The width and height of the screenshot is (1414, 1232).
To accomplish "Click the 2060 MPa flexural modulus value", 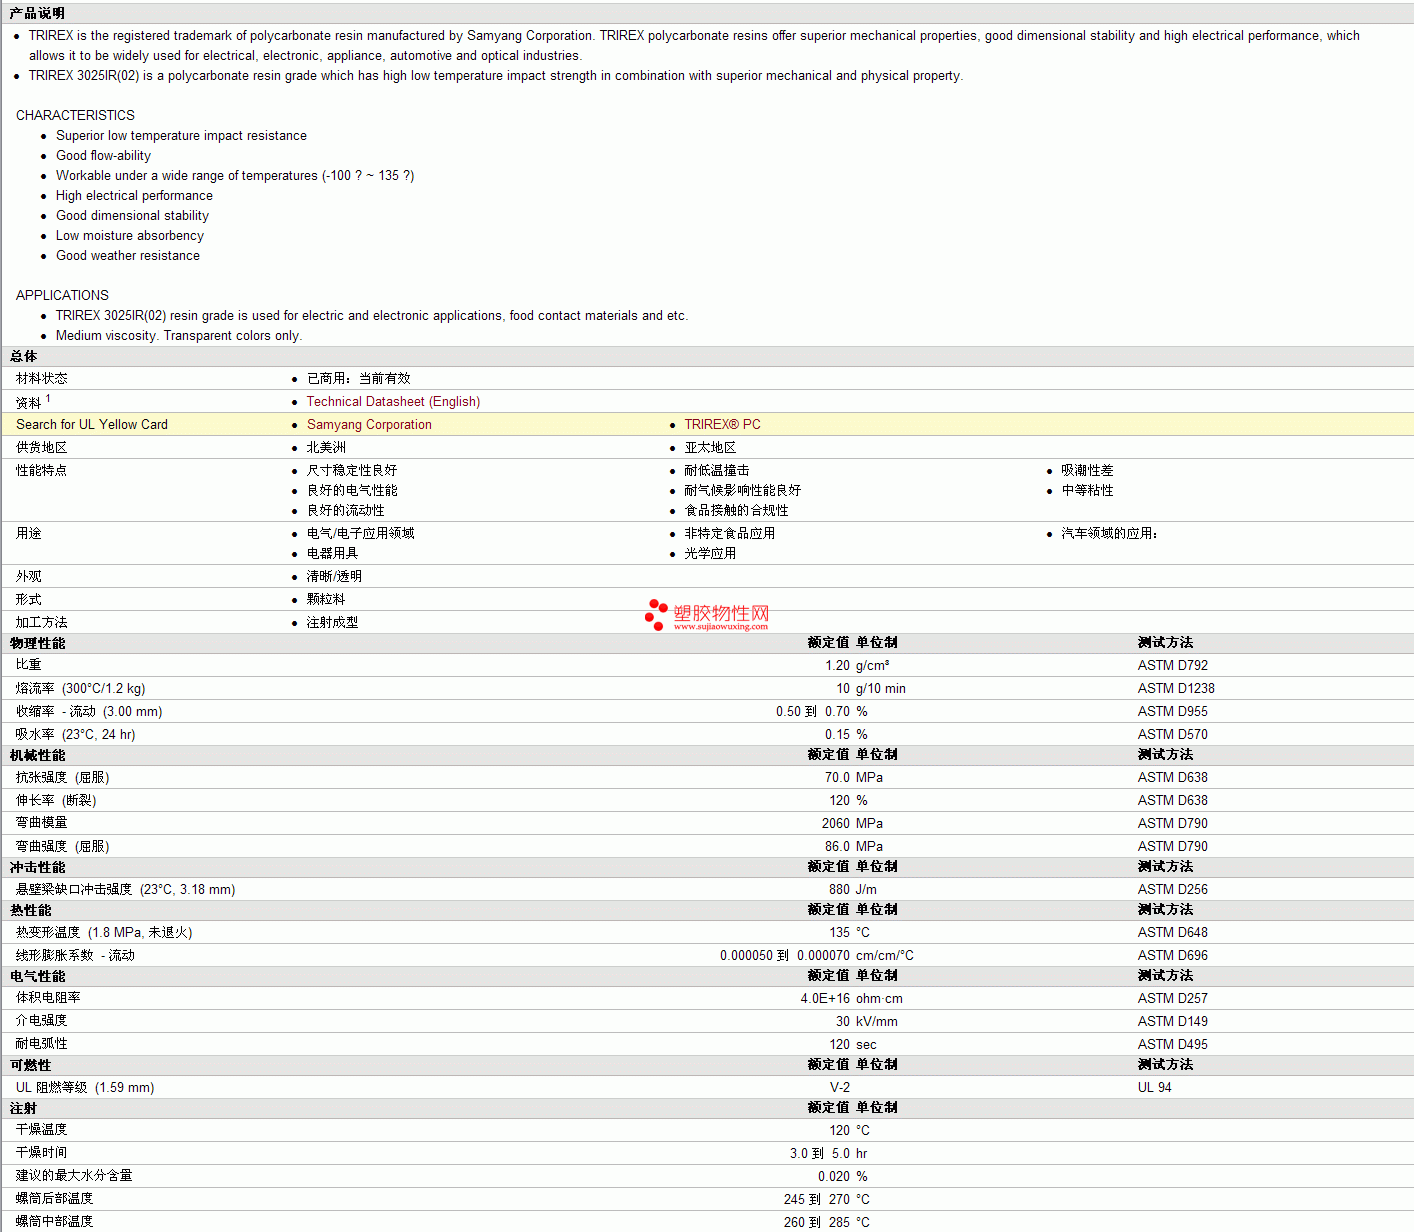I will click(x=852, y=823).
